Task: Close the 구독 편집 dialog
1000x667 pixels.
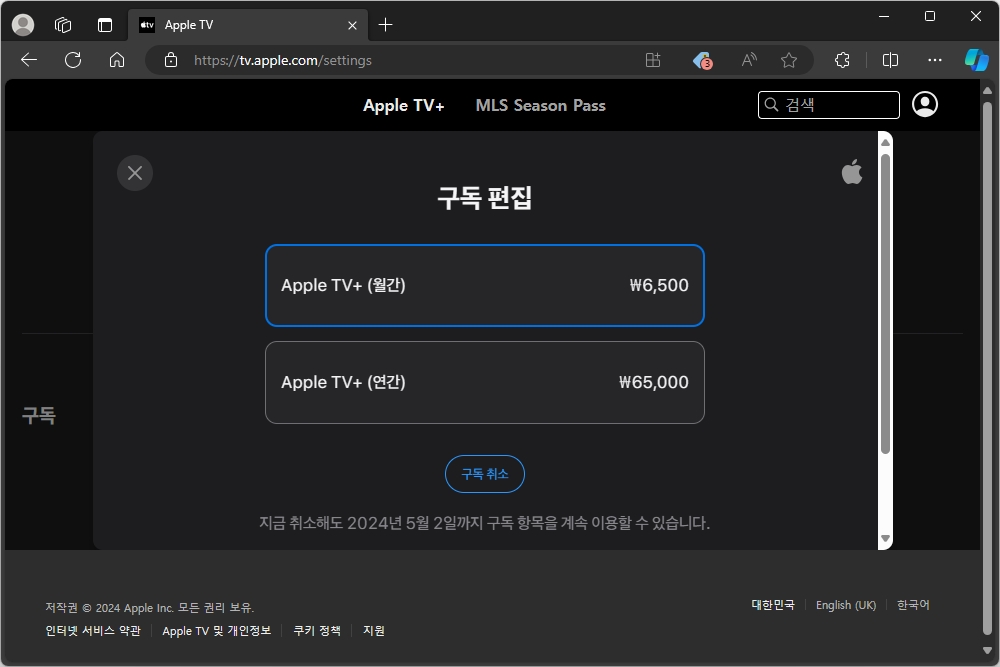Action: pos(135,173)
